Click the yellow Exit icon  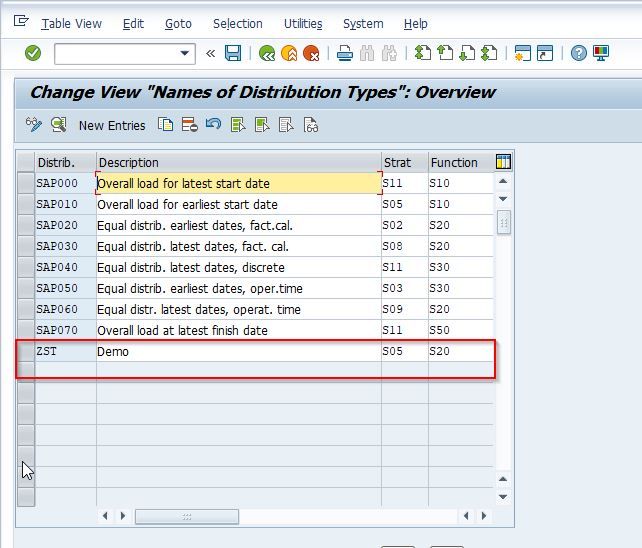289,53
